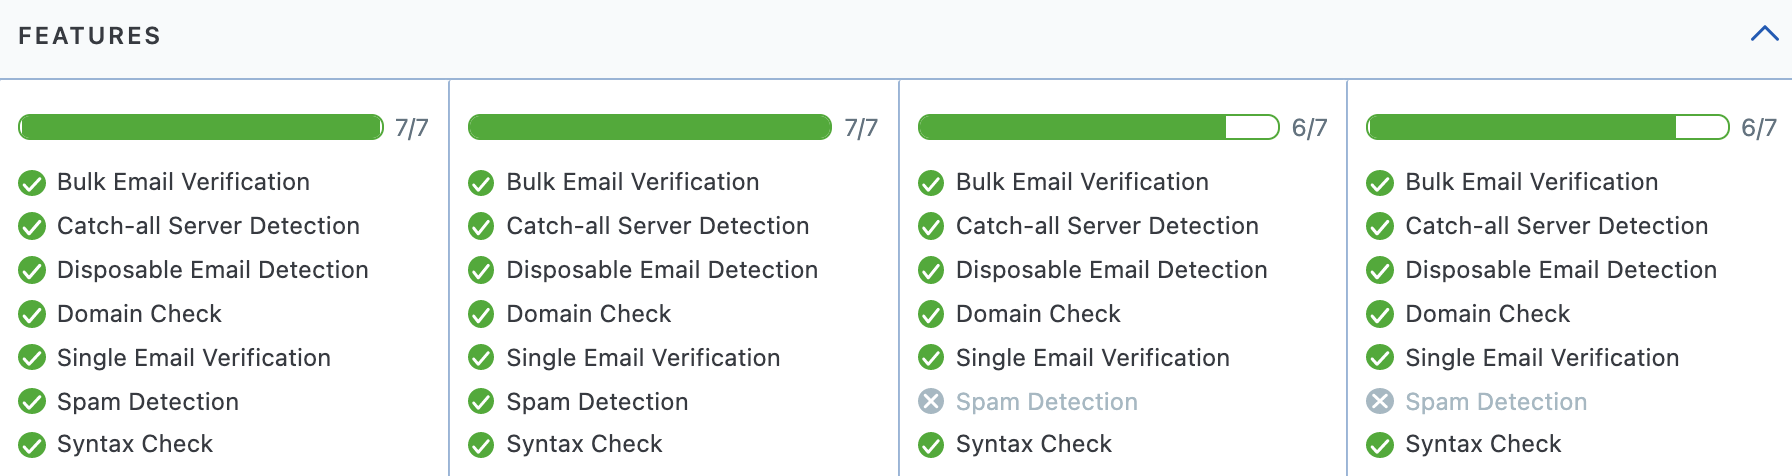
Task: Click the fourth column's 6/7 score text
Action: [1758, 128]
